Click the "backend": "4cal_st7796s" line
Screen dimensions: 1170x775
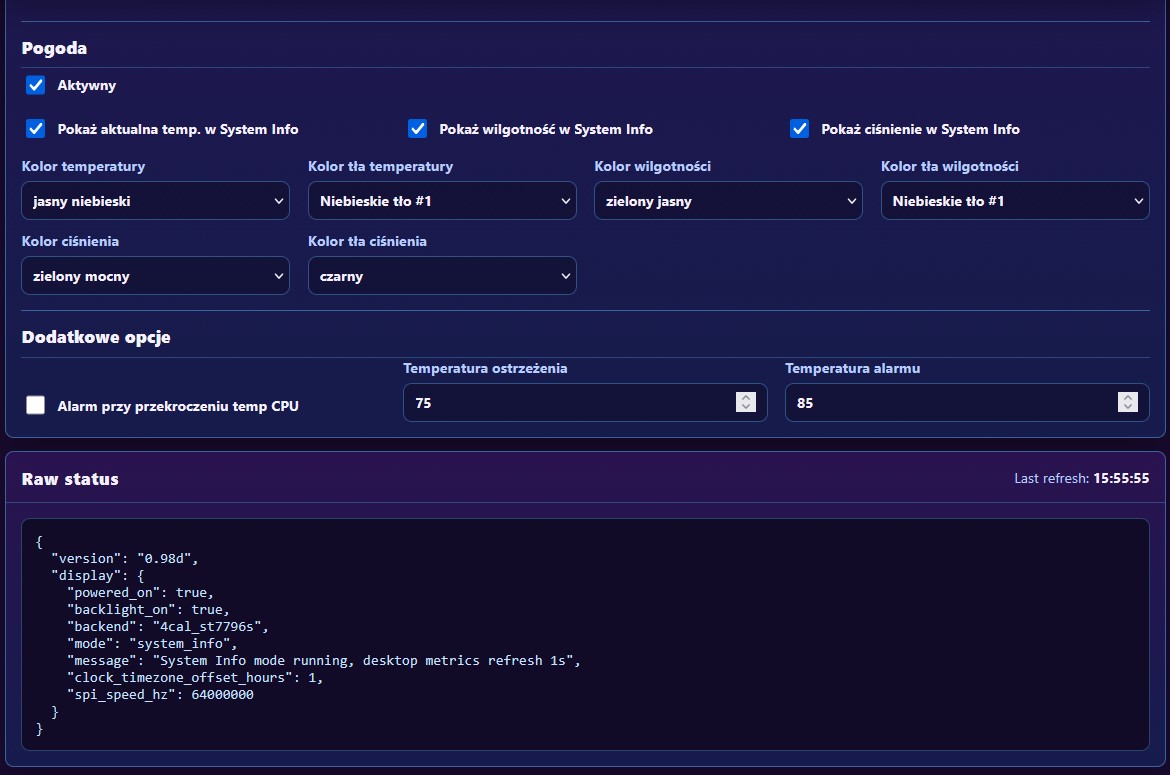pos(167,627)
